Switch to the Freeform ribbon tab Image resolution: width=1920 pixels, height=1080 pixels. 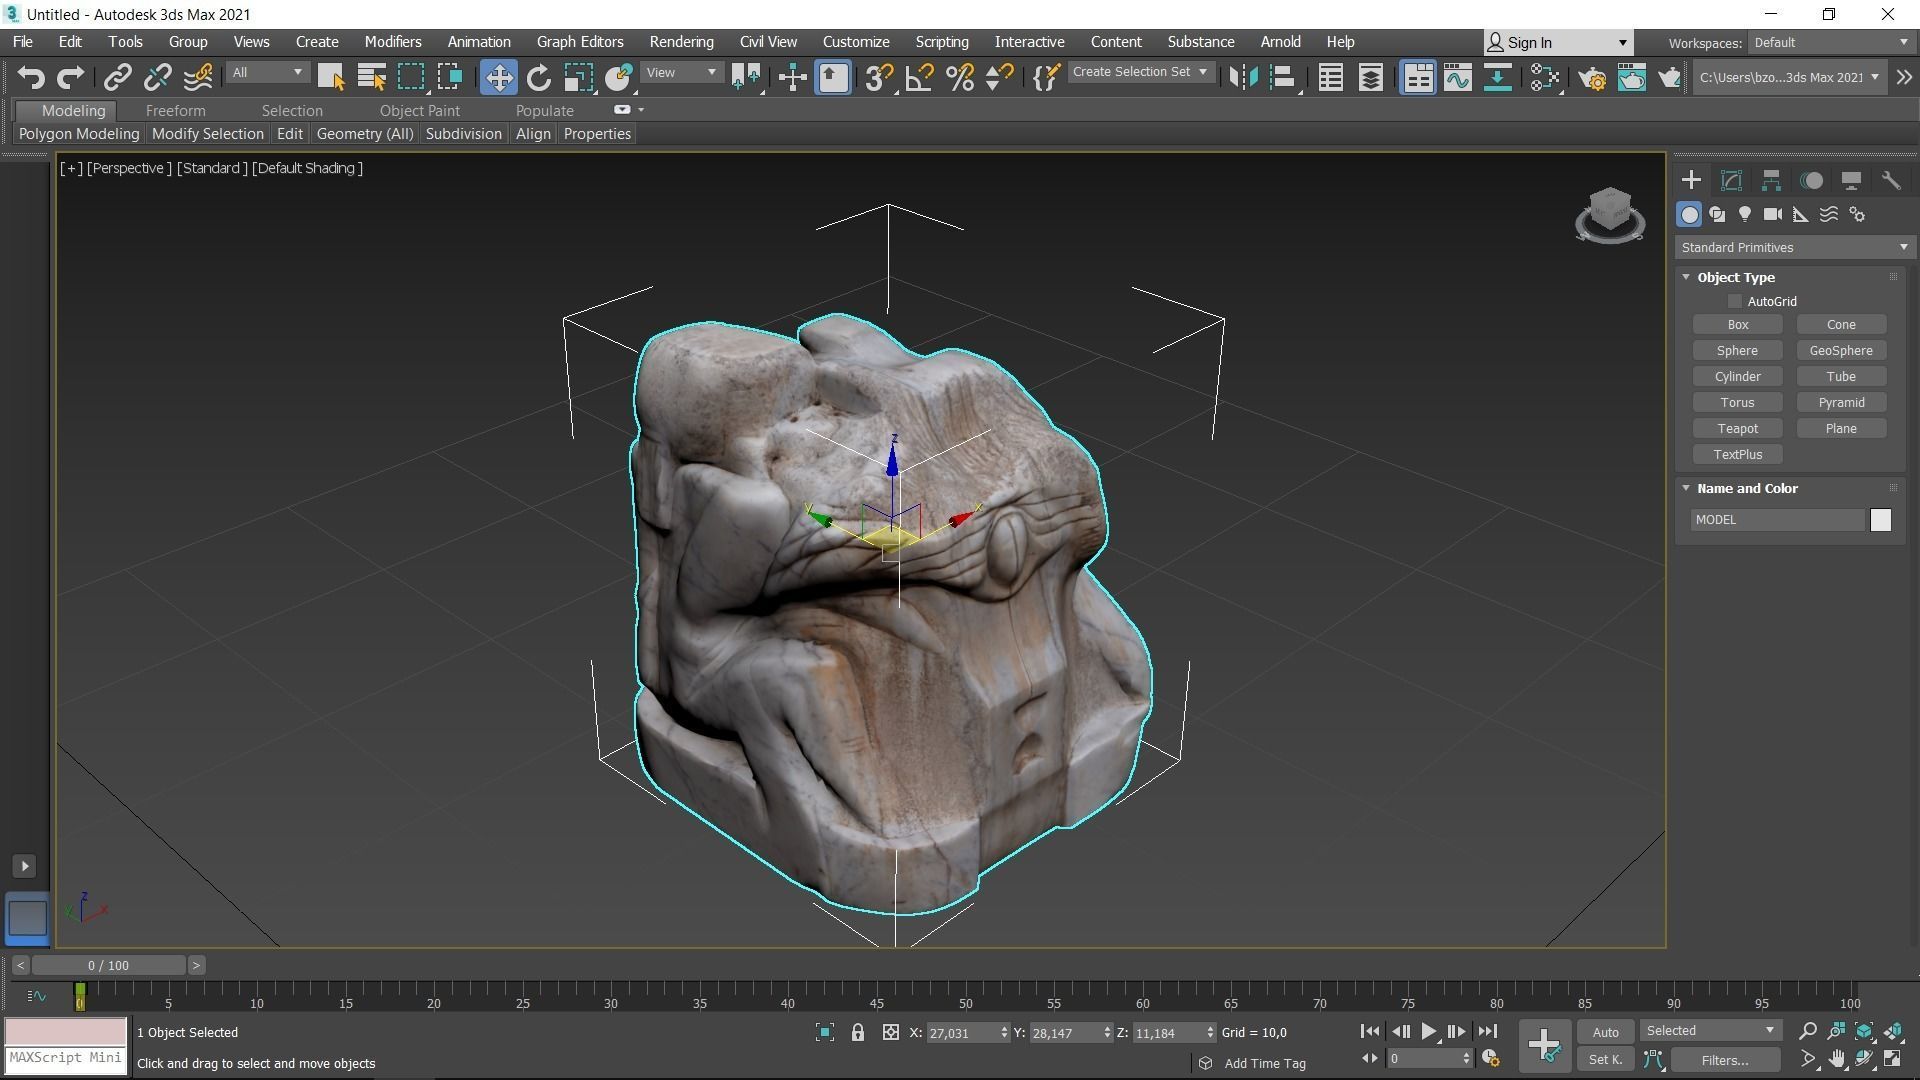click(175, 110)
